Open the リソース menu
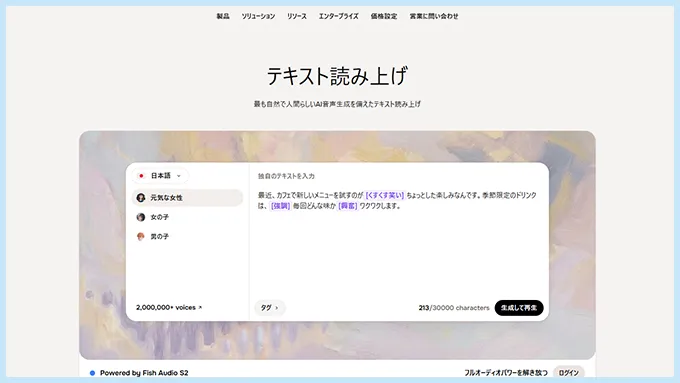Viewport: 680px width, 383px height. (297, 16)
